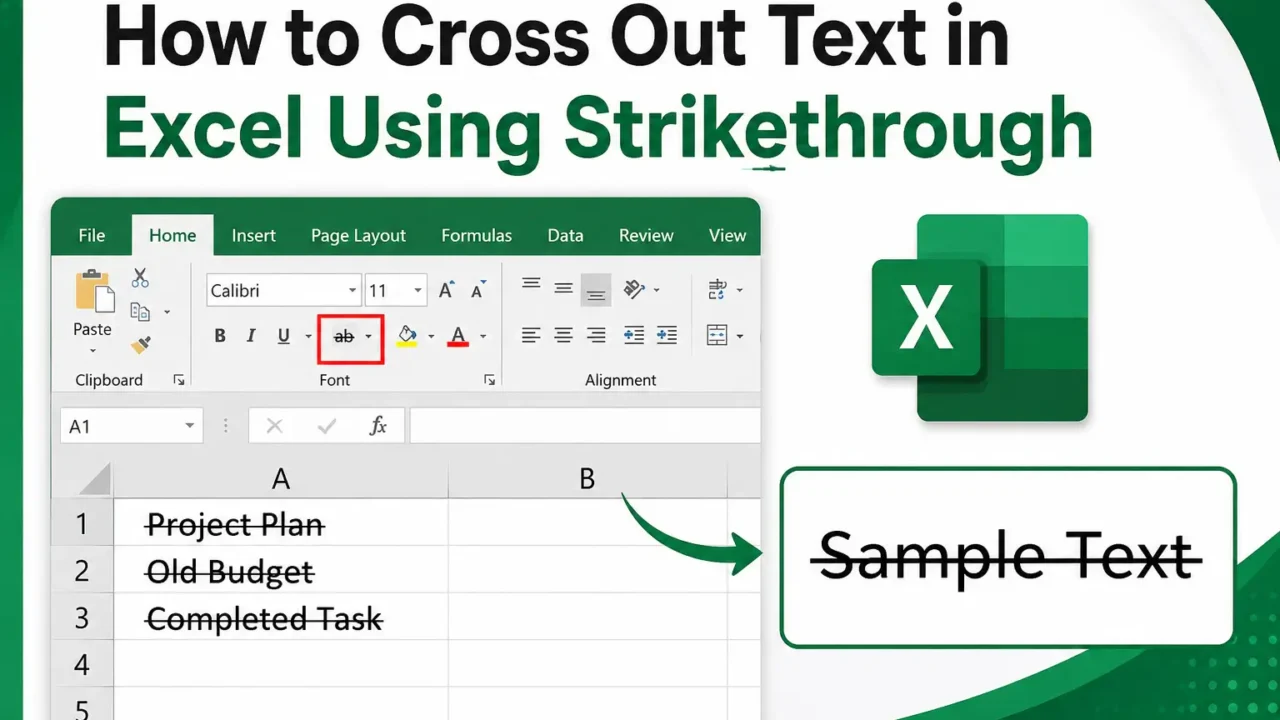1280x720 pixels.
Task: Click the Copy icon
Action: [x=140, y=311]
